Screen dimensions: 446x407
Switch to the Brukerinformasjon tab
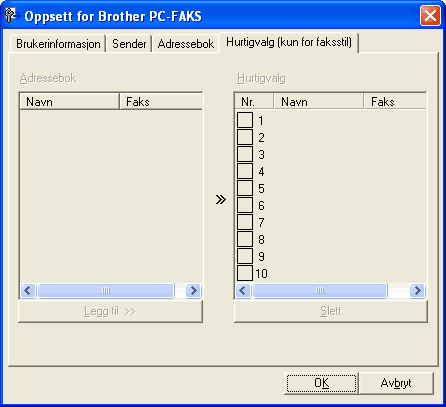[58, 44]
